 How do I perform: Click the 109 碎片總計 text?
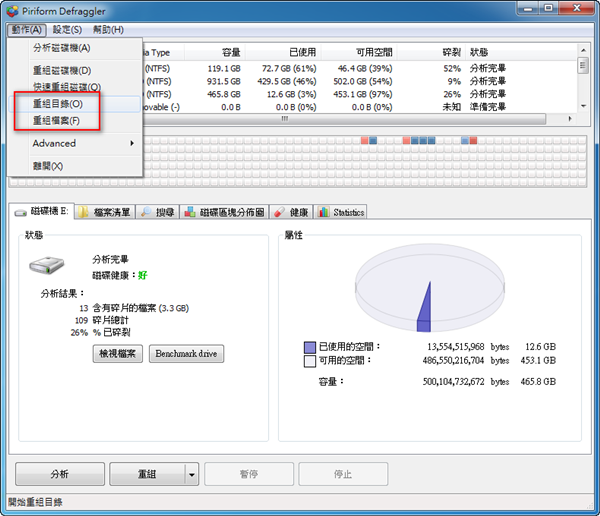click(102, 320)
